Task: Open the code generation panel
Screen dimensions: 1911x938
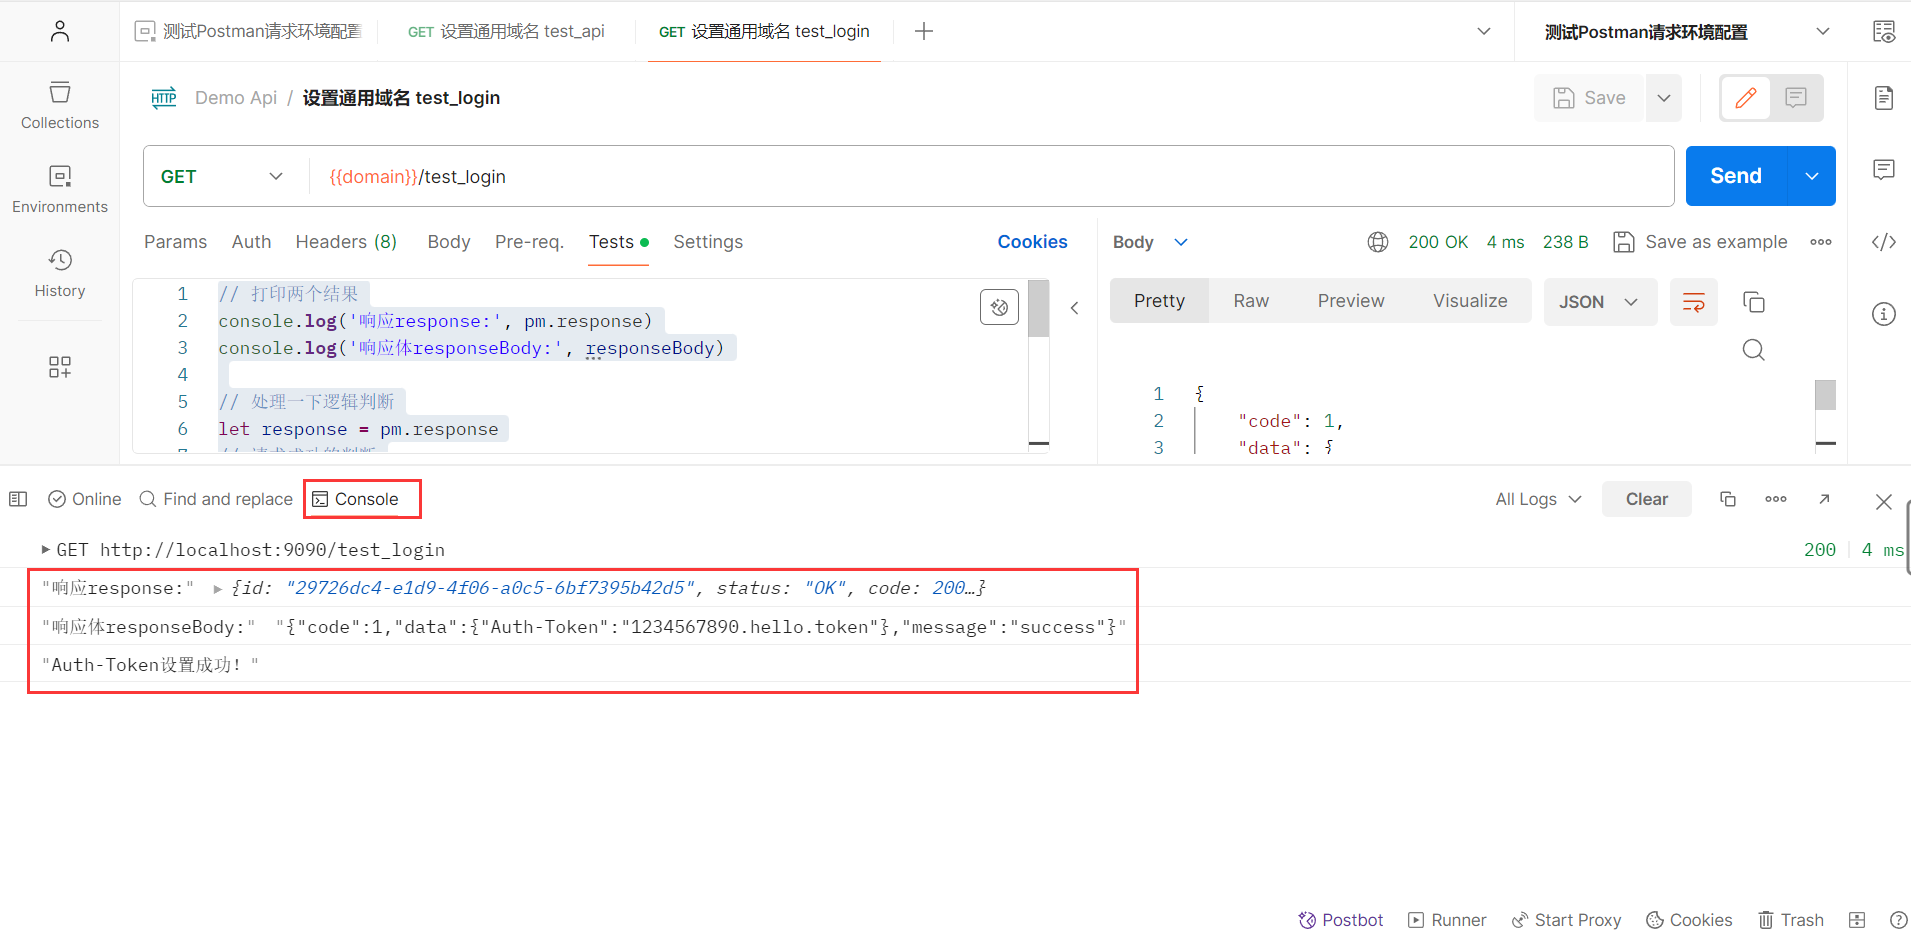Action: point(1884,241)
